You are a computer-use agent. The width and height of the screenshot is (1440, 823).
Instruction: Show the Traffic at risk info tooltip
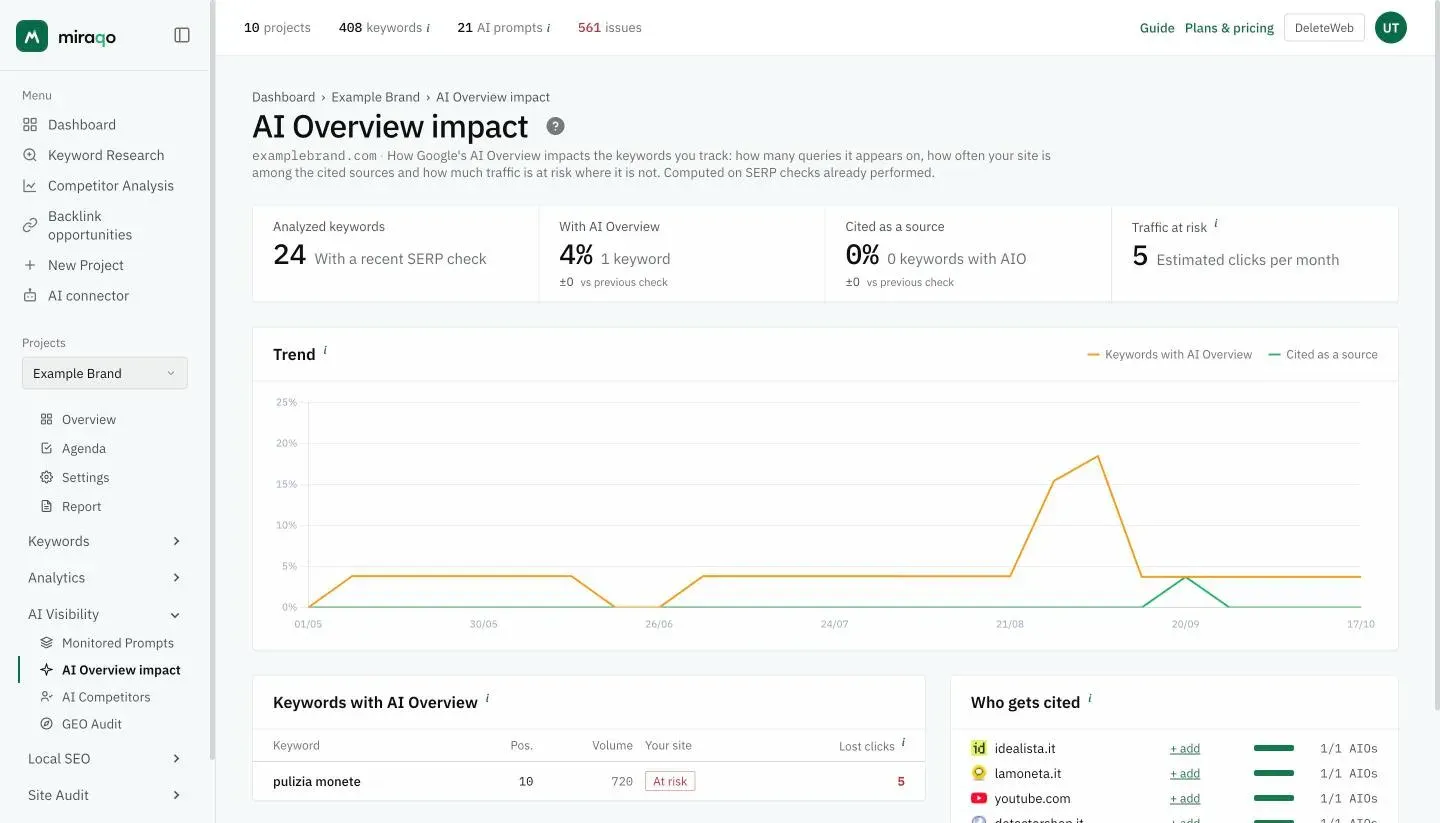point(1216,224)
